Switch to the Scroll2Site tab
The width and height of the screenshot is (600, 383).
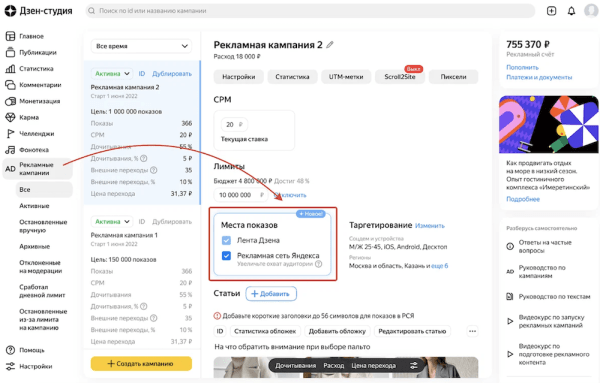click(399, 77)
